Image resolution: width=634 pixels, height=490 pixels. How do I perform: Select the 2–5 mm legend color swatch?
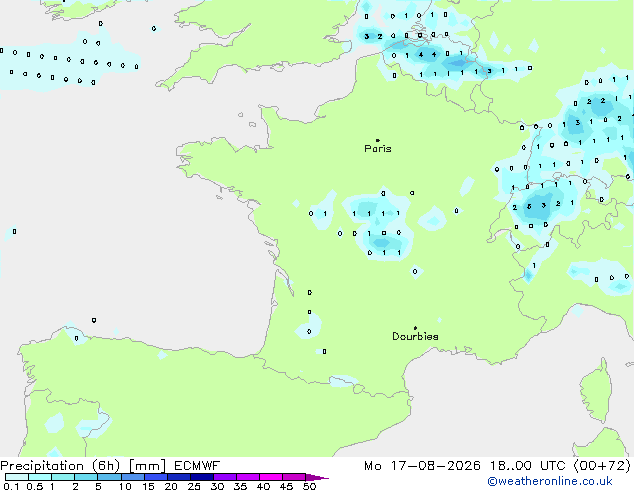point(86,477)
